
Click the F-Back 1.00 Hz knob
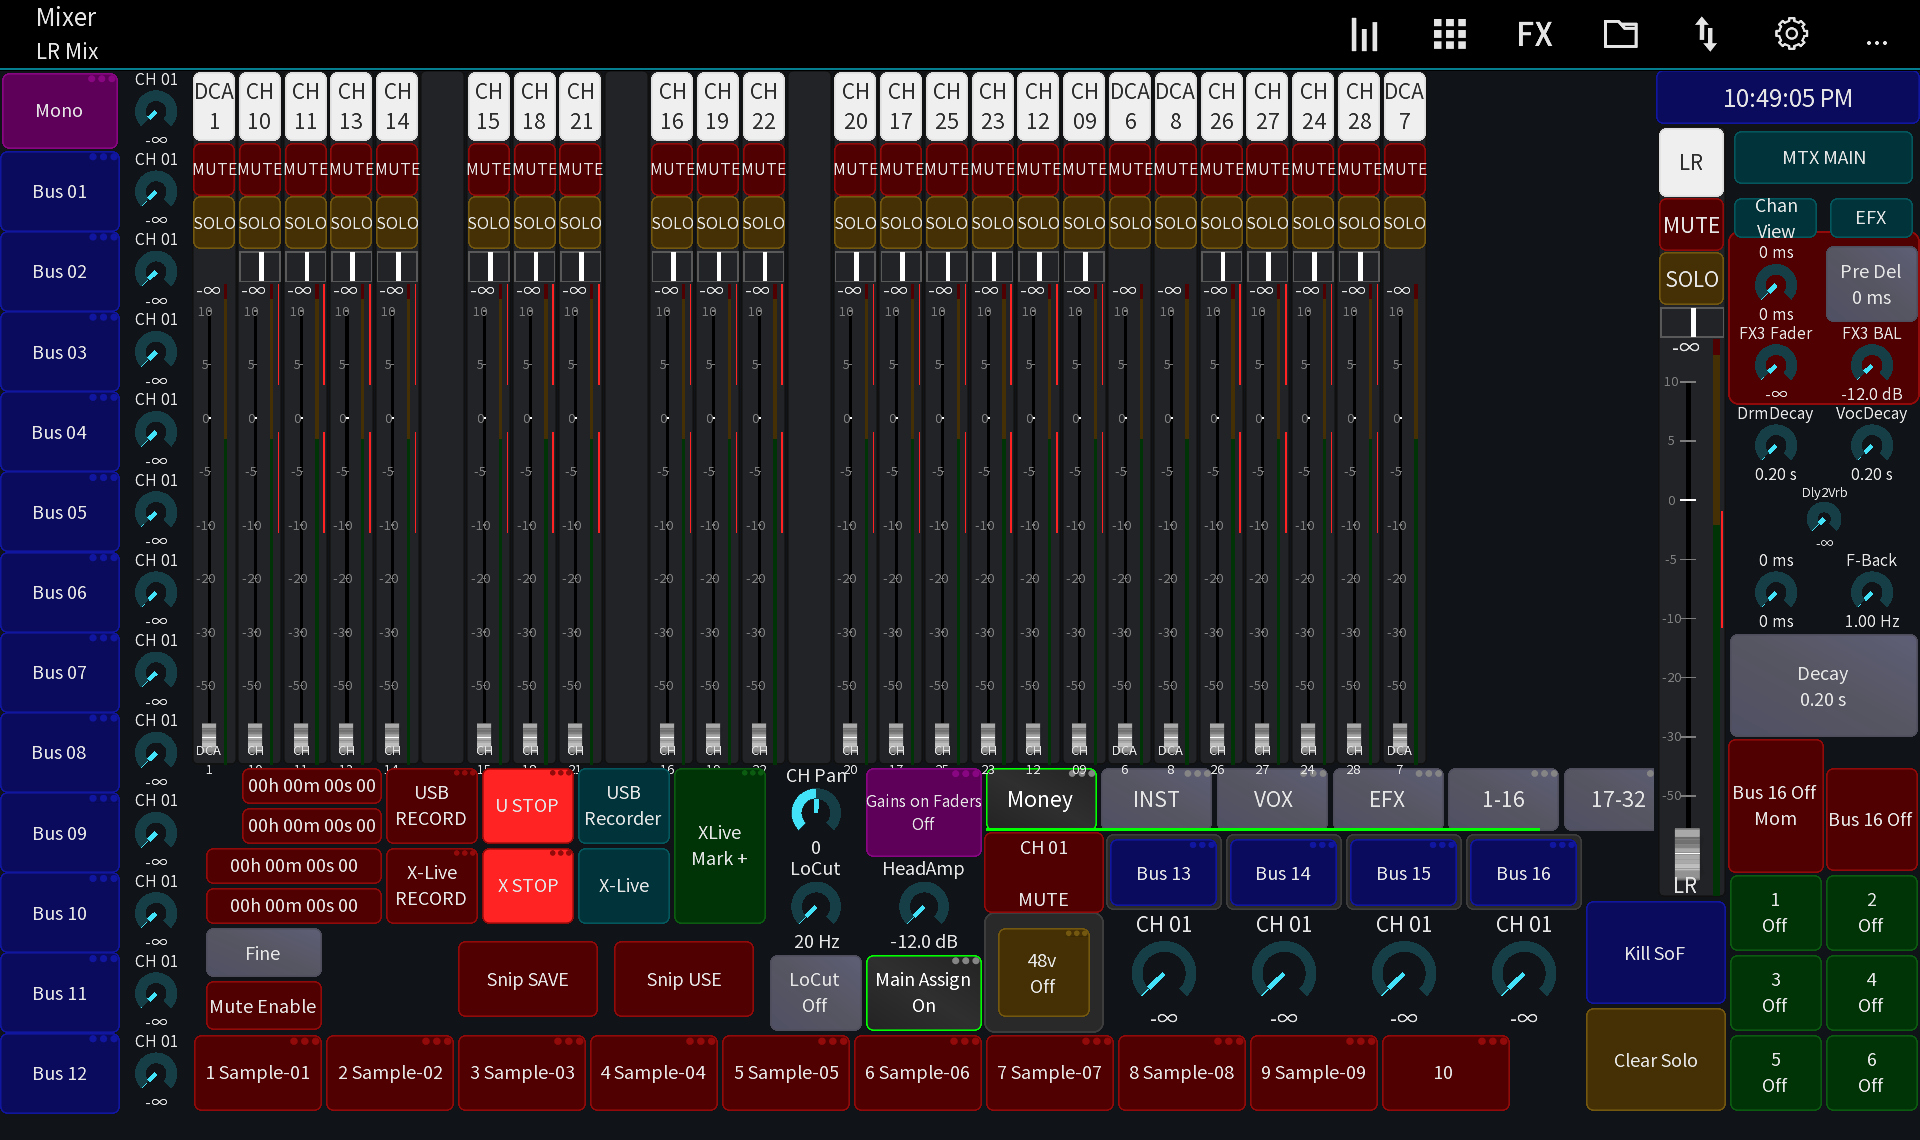tap(1871, 592)
